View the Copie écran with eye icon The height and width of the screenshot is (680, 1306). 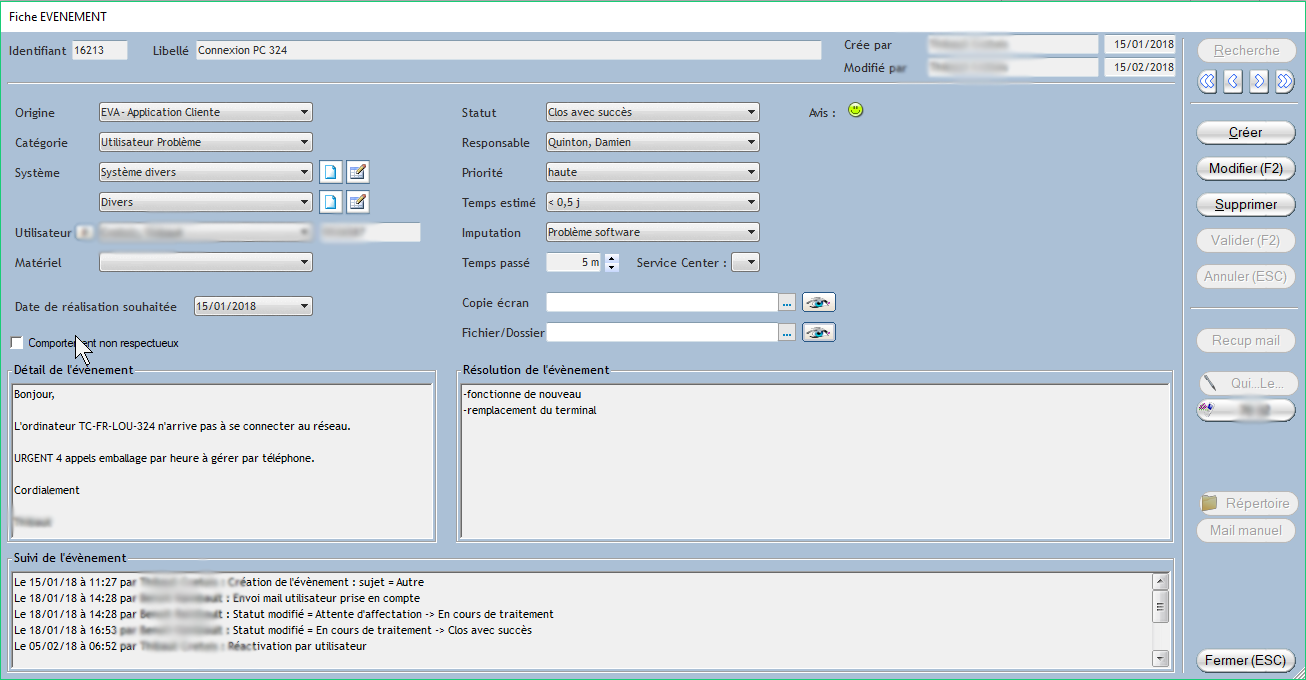[x=819, y=302]
